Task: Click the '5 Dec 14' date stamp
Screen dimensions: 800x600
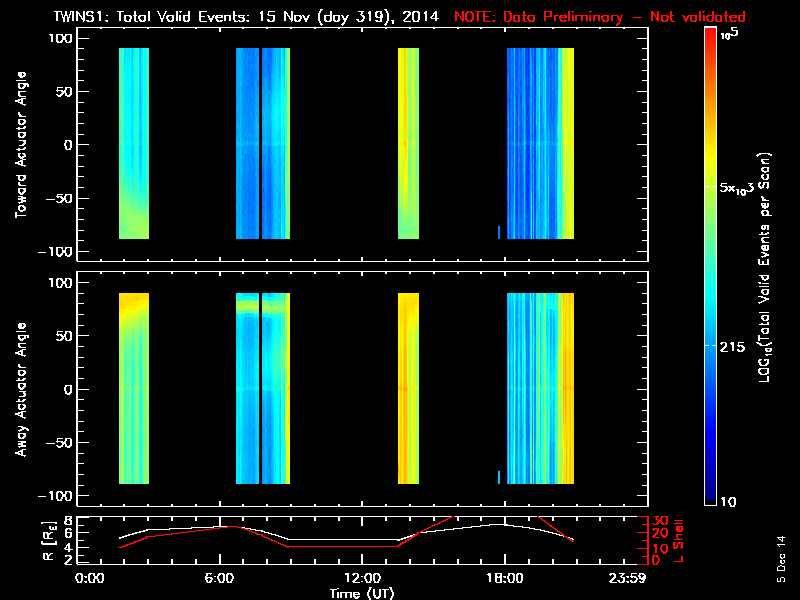Action: [x=780, y=565]
